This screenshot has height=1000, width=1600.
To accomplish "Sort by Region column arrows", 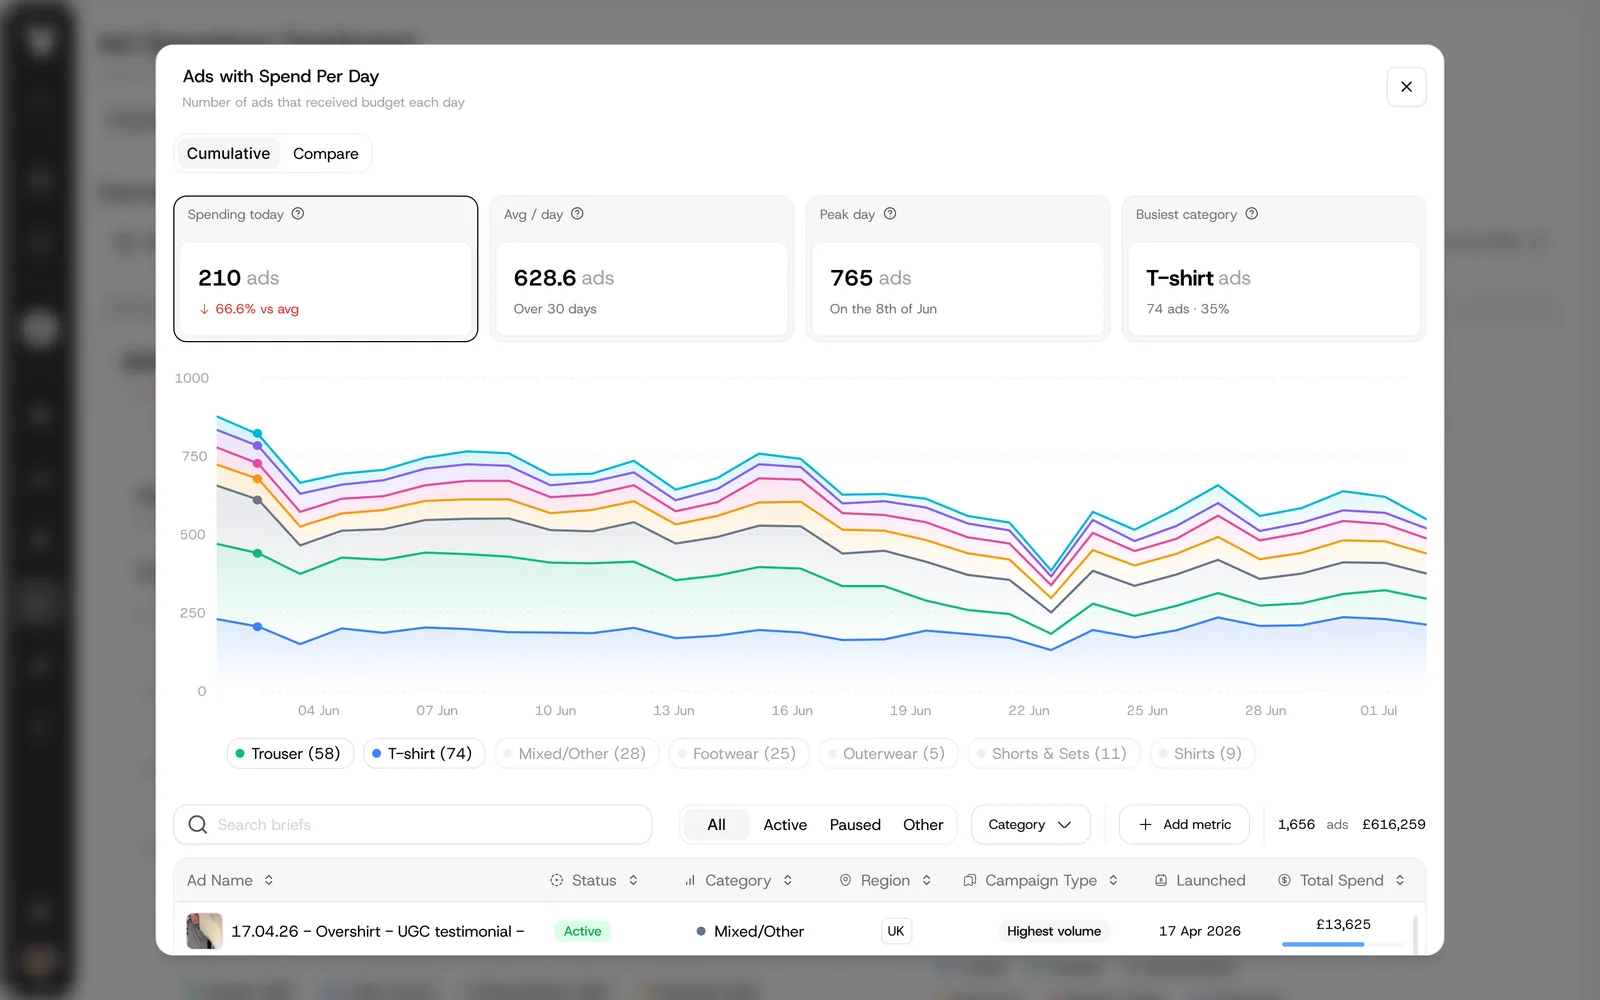I will click(927, 880).
